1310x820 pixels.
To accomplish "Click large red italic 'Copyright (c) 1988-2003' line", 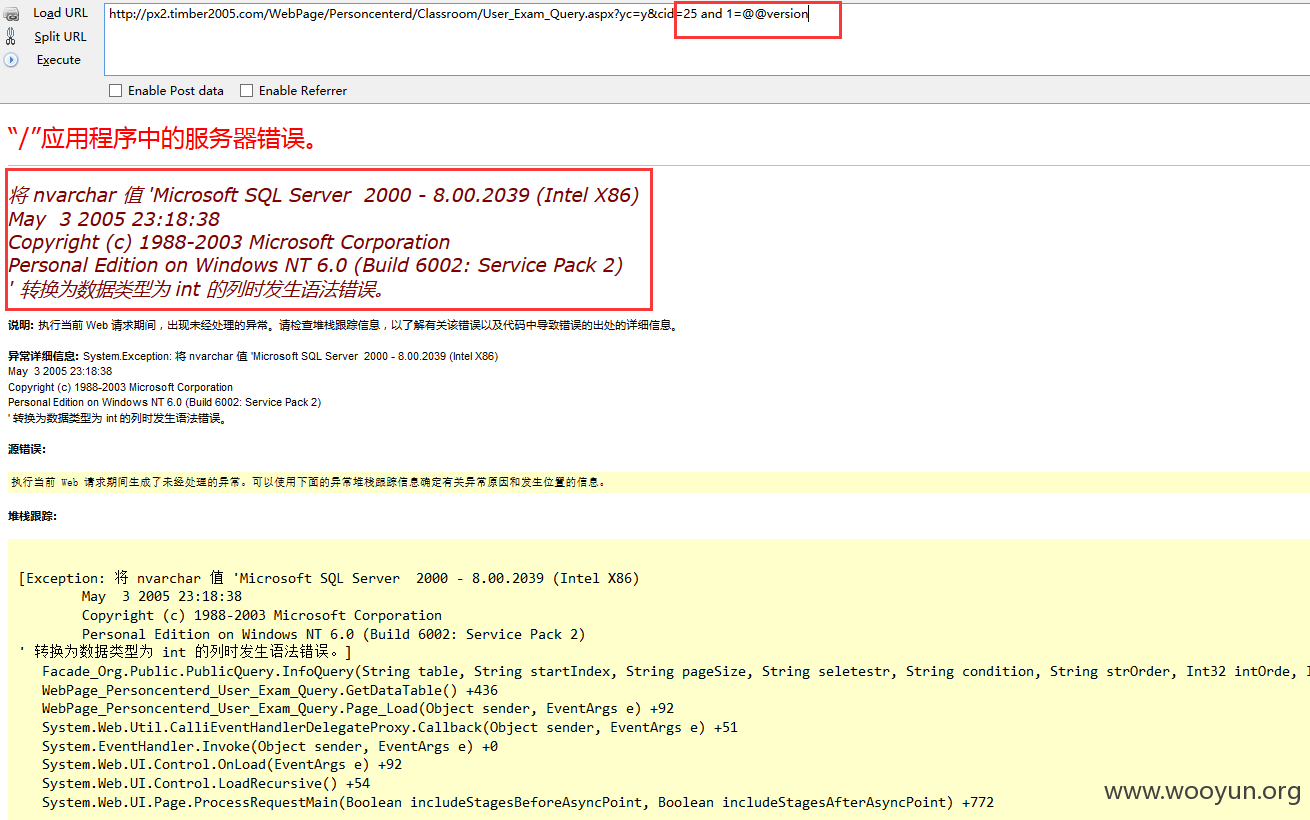I will click(229, 242).
